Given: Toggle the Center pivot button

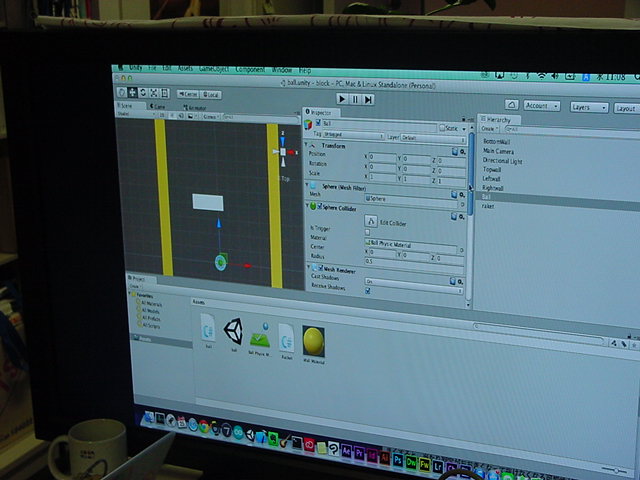Looking at the screenshot, I should pyautogui.click(x=188, y=94).
